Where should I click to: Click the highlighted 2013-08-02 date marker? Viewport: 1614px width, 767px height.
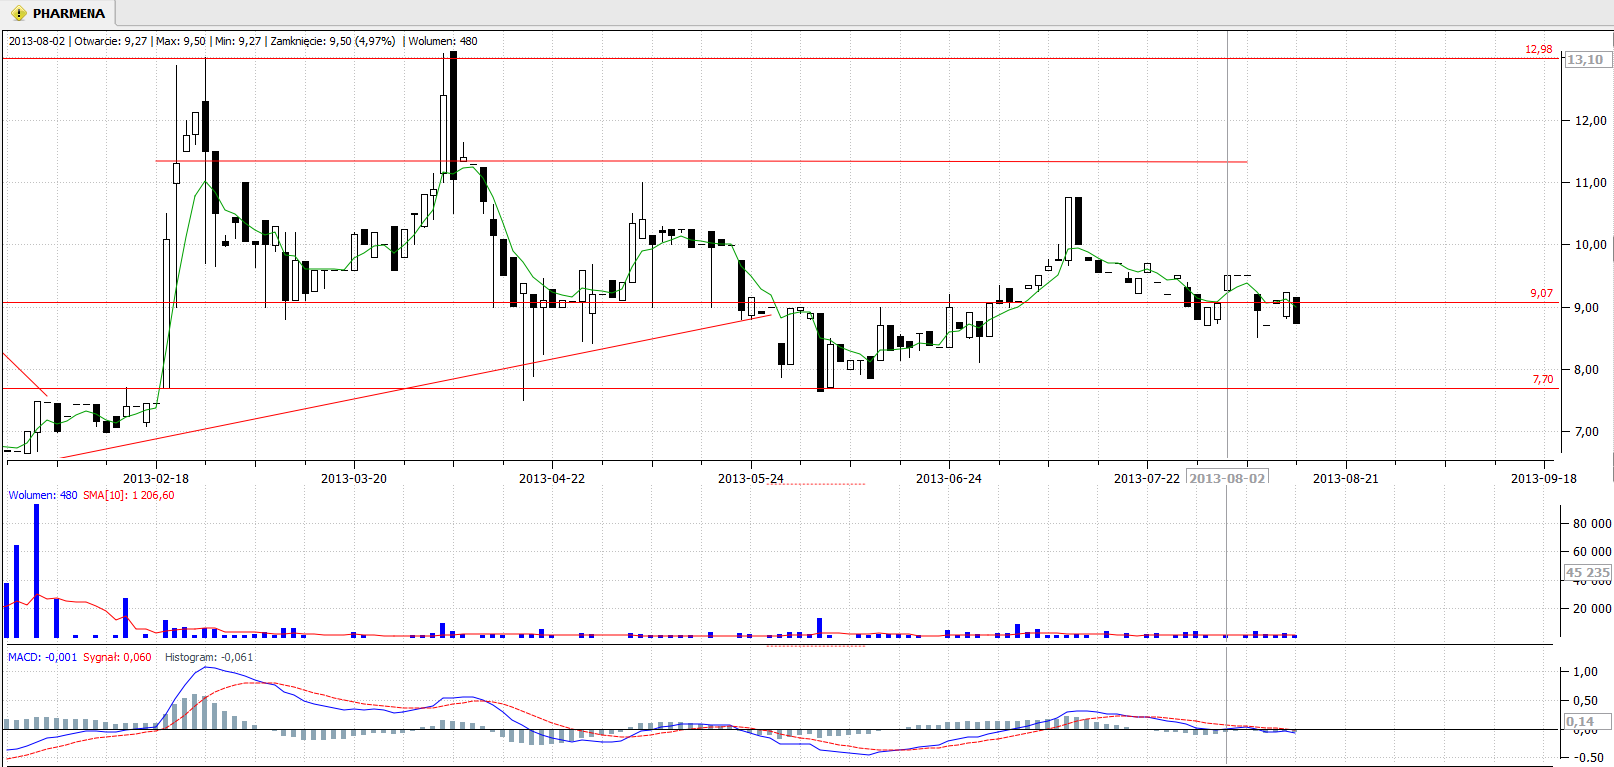[1227, 478]
